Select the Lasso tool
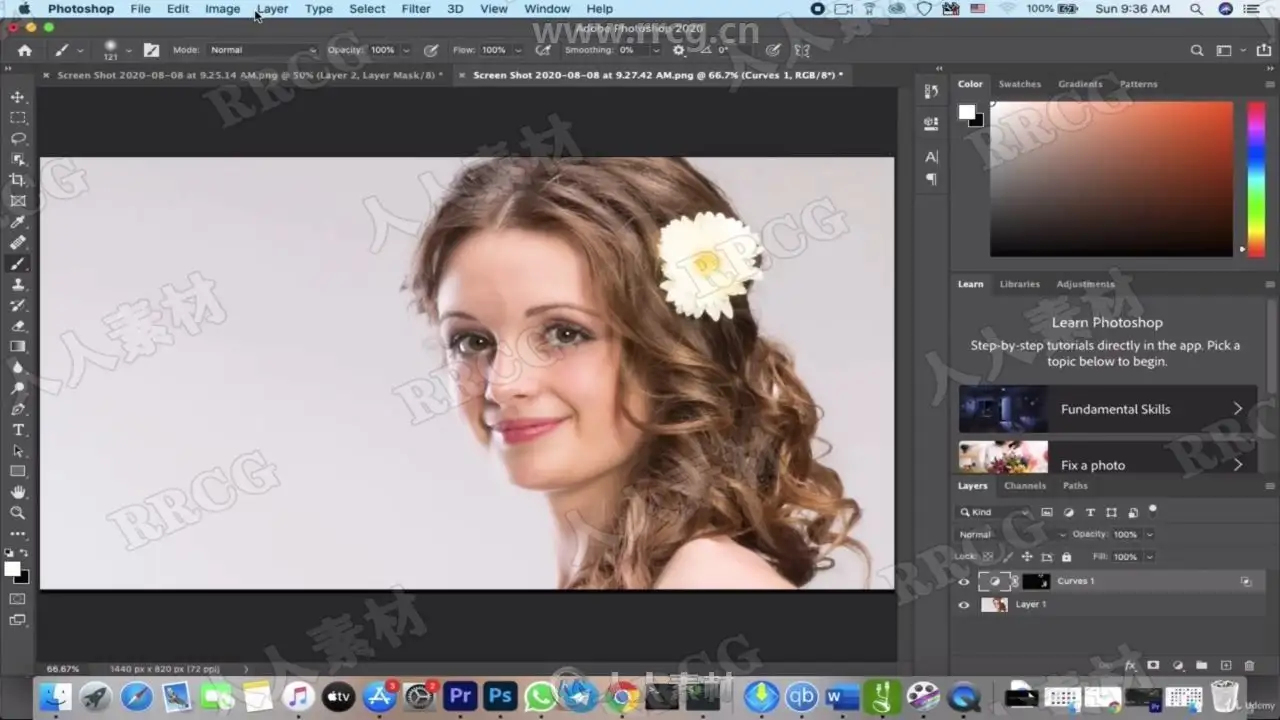 tap(18, 138)
